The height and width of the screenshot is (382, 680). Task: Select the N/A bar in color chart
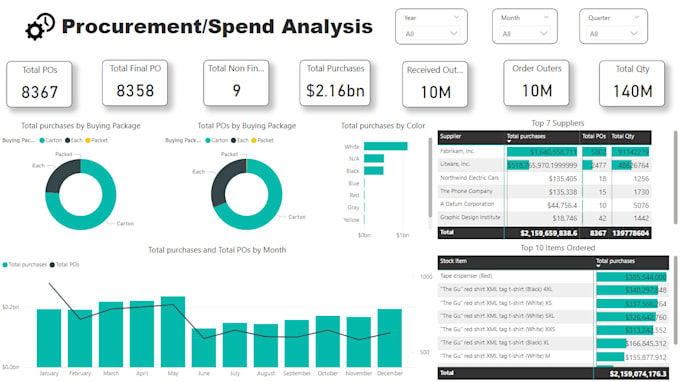(x=374, y=158)
